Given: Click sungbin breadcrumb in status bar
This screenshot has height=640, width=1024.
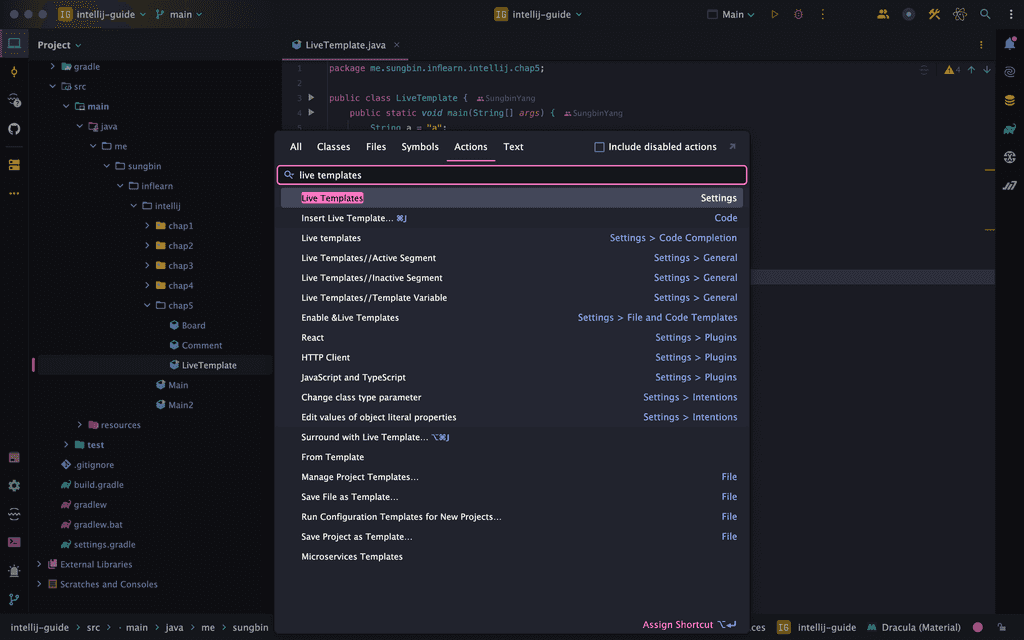Looking at the screenshot, I should pyautogui.click(x=250, y=628).
